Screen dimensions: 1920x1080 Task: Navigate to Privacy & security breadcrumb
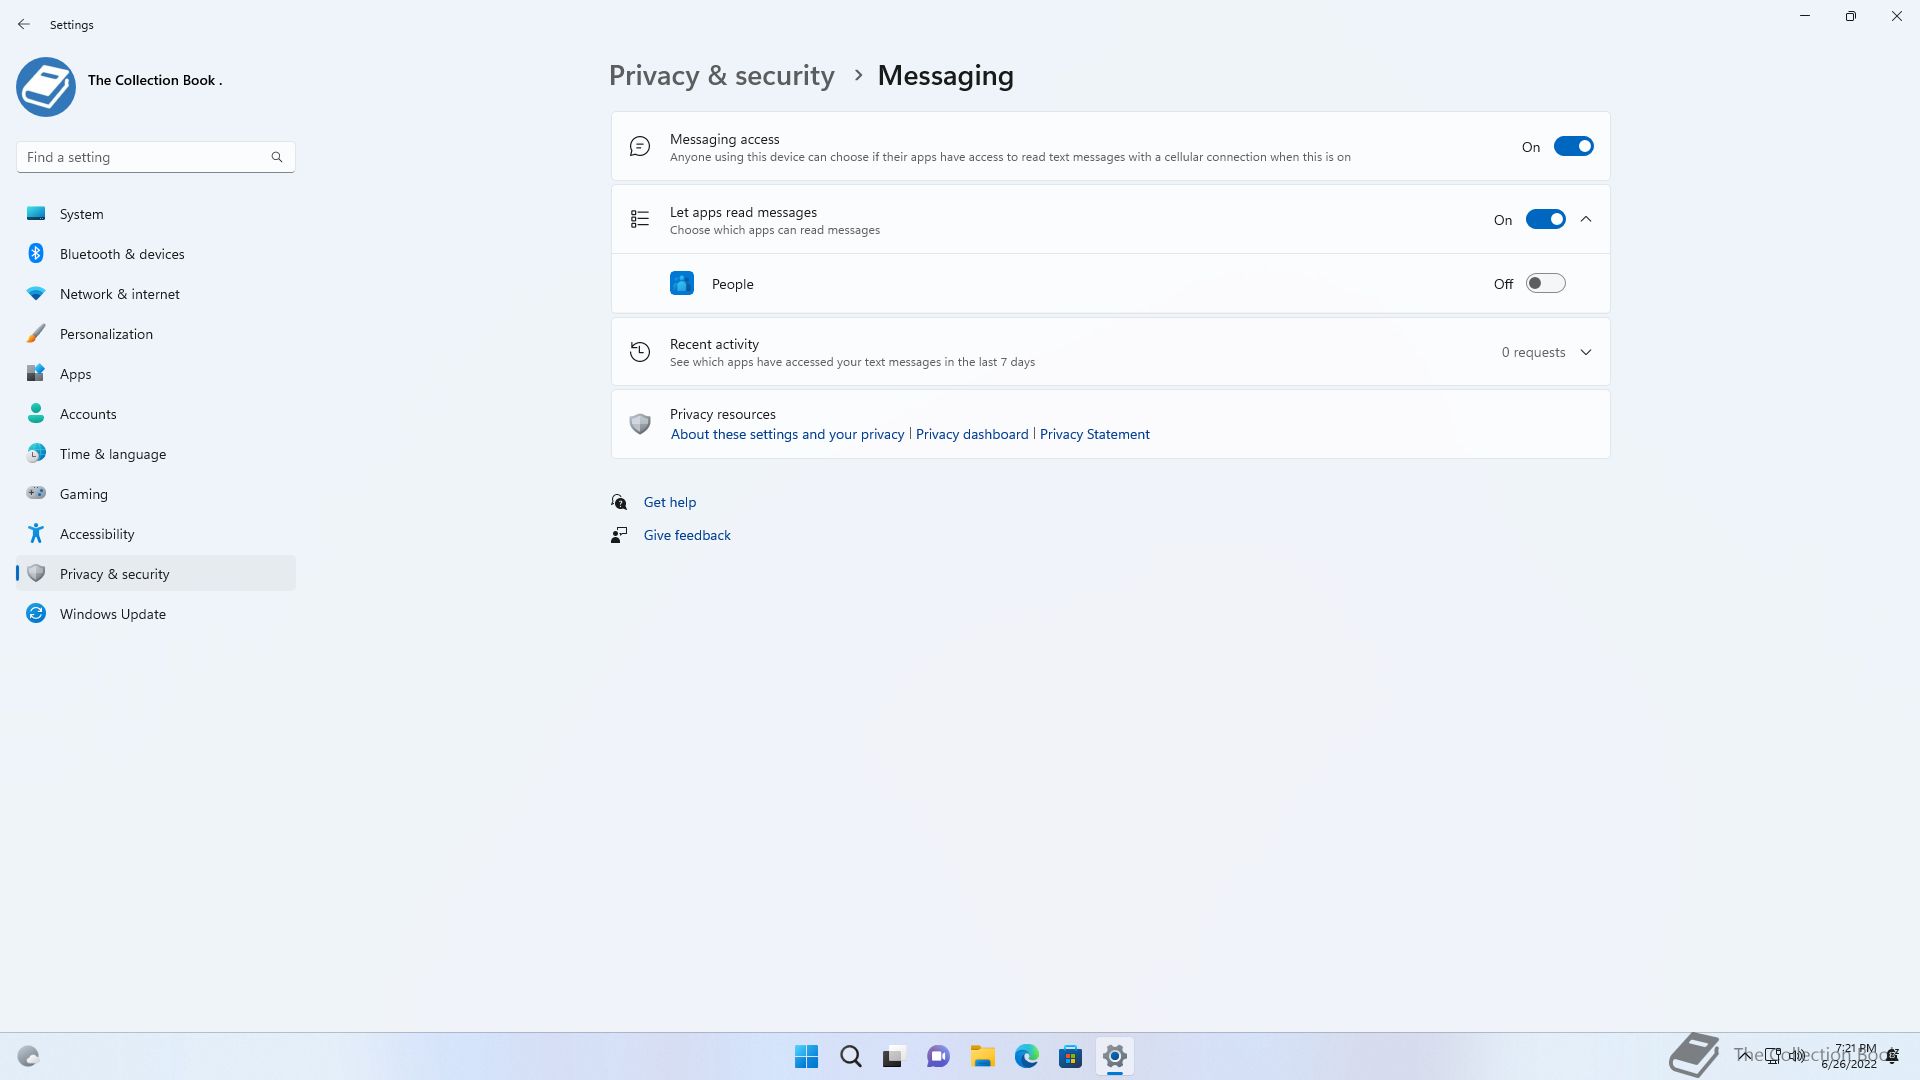click(x=721, y=76)
